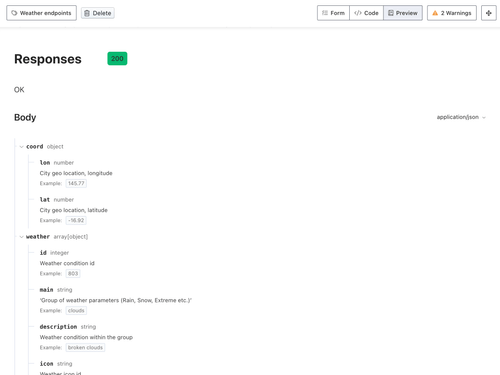Click the icon property name
The width and height of the screenshot is (500, 375).
click(46, 364)
